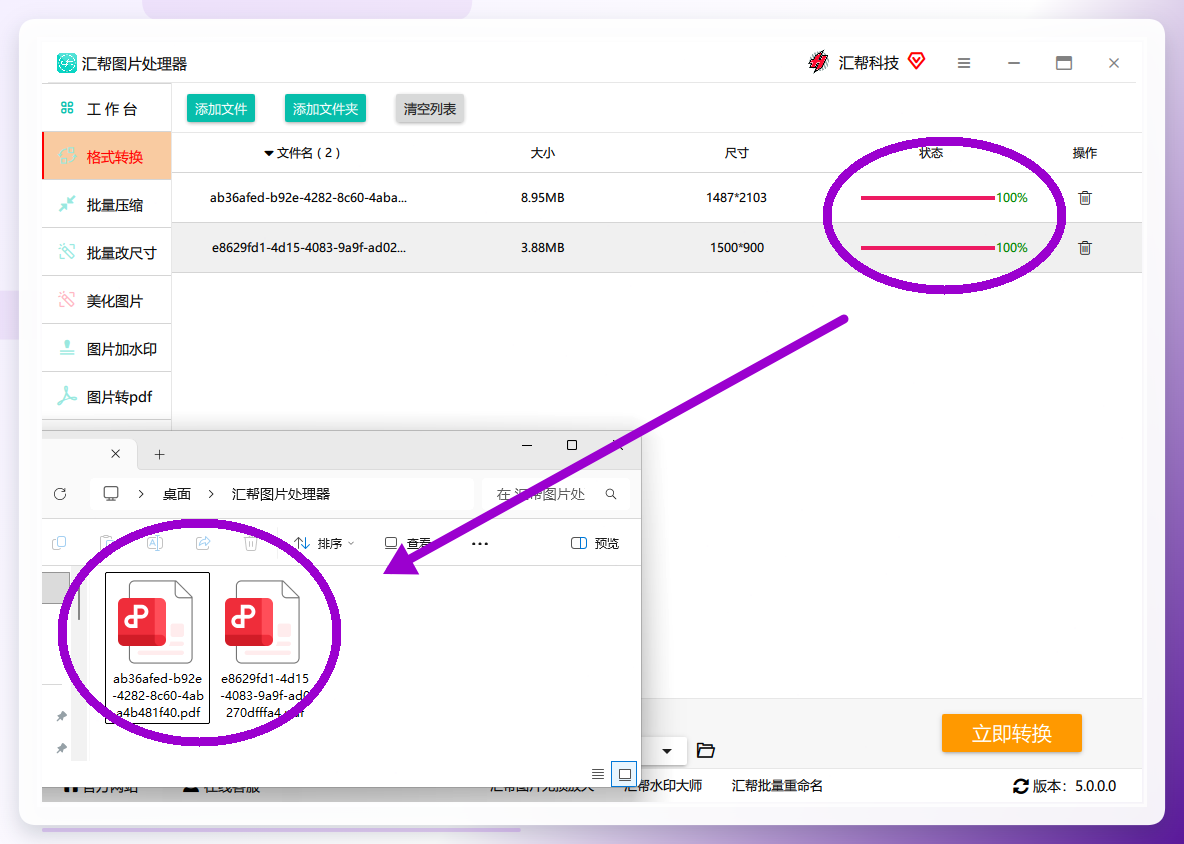Close the current Explorer tab
The width and height of the screenshot is (1184, 844).
[116, 454]
